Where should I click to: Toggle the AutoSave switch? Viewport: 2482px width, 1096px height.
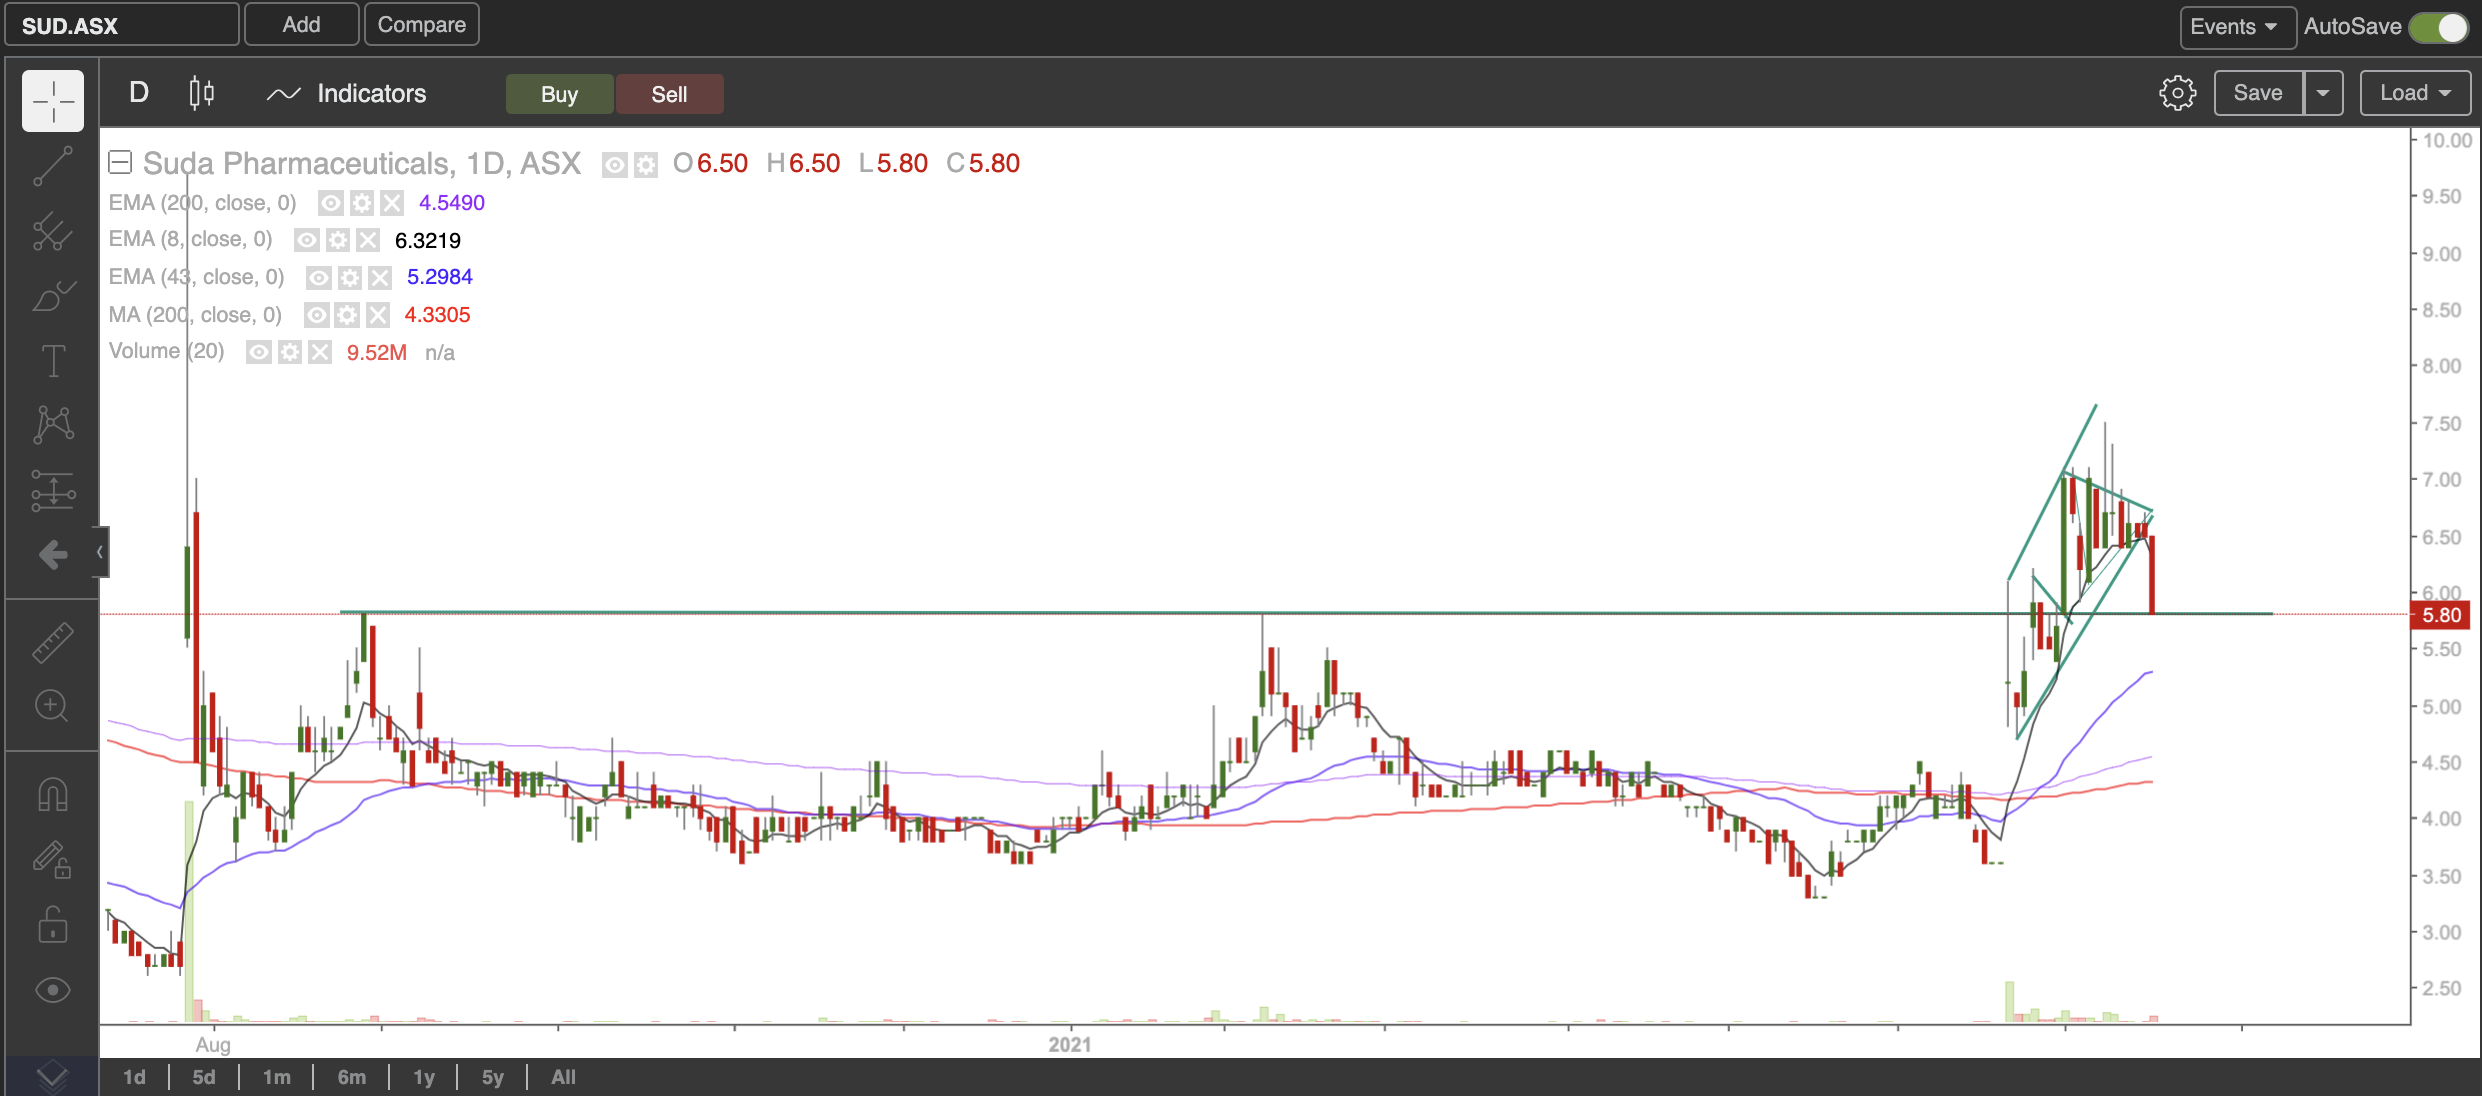[x=2439, y=27]
